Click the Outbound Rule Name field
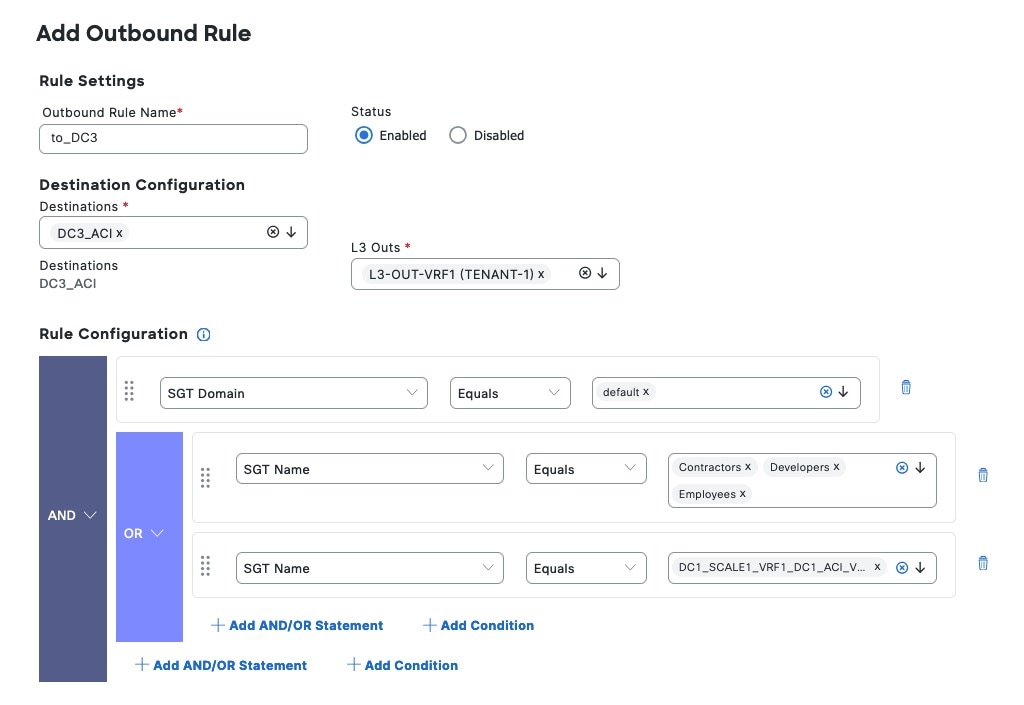The image size is (1024, 705). tap(173, 138)
